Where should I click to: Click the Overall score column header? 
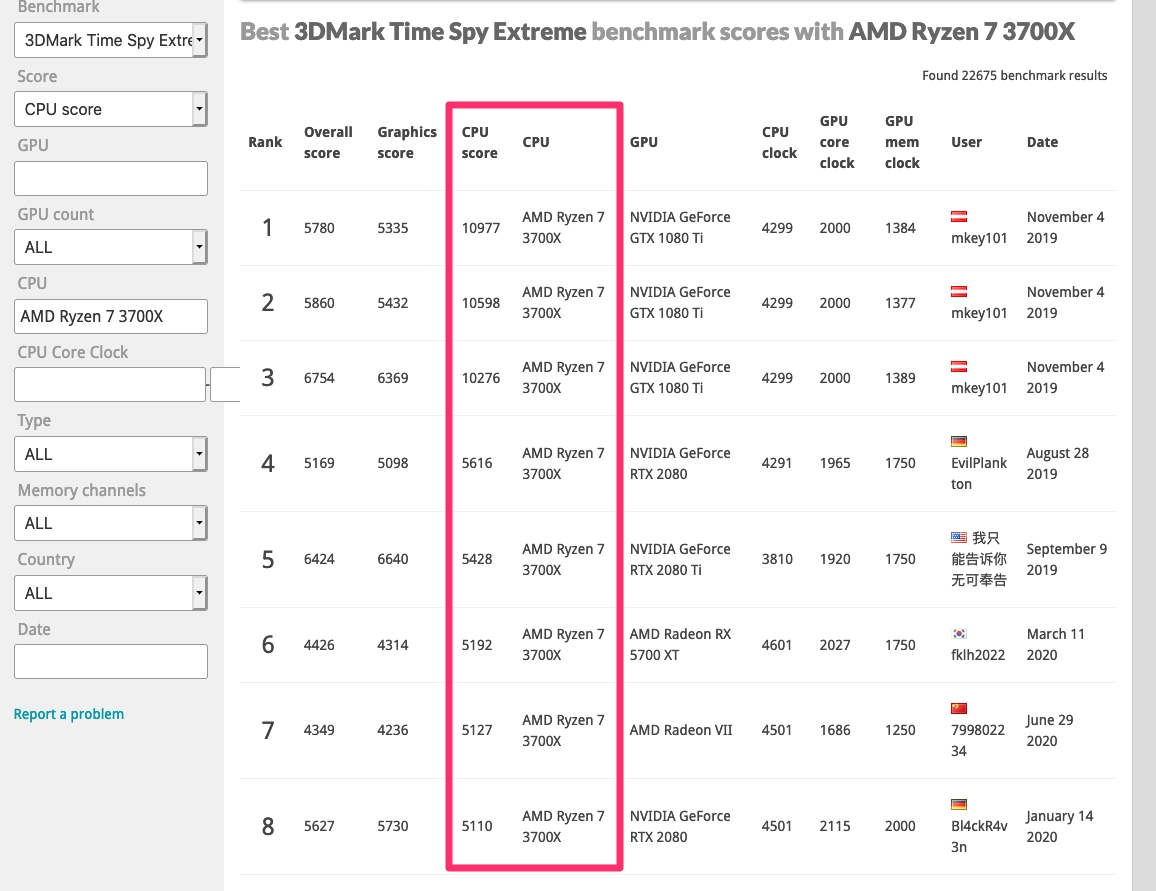pyautogui.click(x=328, y=142)
